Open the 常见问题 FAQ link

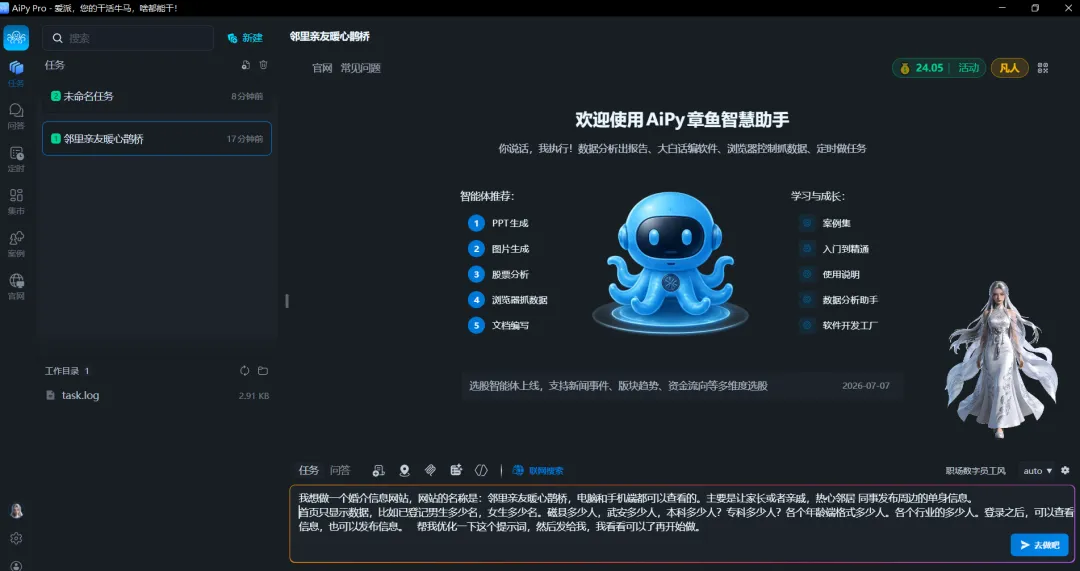tap(360, 68)
